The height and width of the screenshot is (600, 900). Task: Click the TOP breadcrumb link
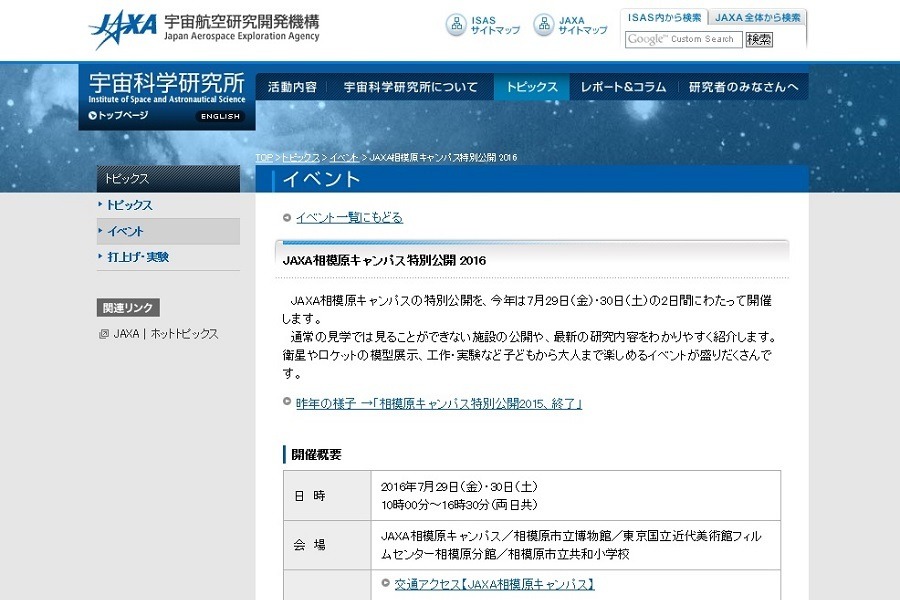pyautogui.click(x=264, y=157)
